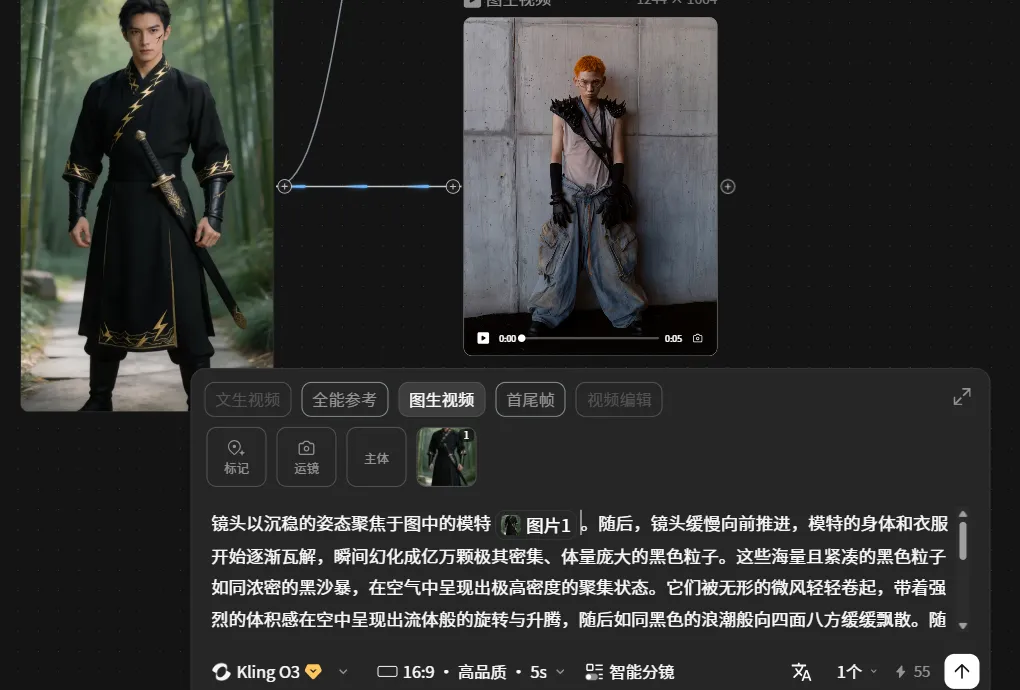Image resolution: width=1020 pixels, height=690 pixels.
Task: Click the 主体 subject button
Action: point(377,457)
